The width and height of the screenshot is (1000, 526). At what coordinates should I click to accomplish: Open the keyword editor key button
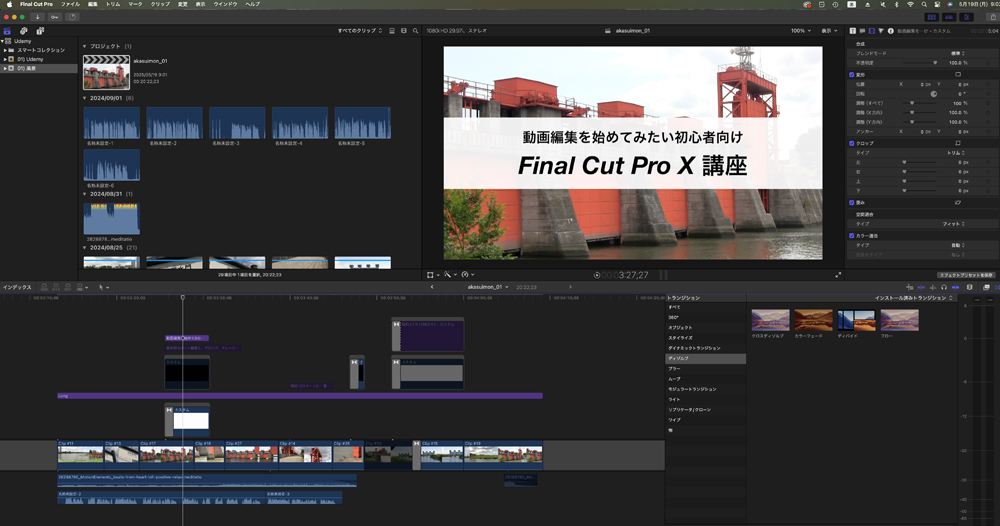coord(55,17)
